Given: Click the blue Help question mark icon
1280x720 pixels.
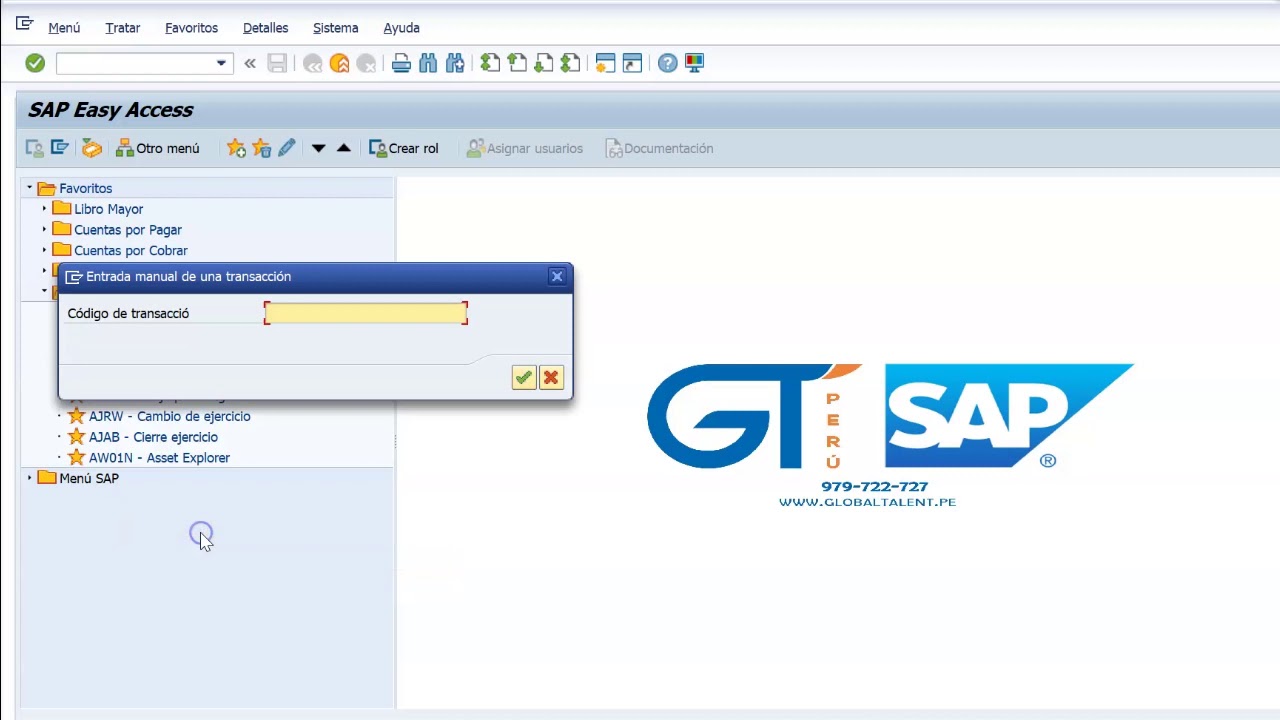Looking at the screenshot, I should click(667, 63).
